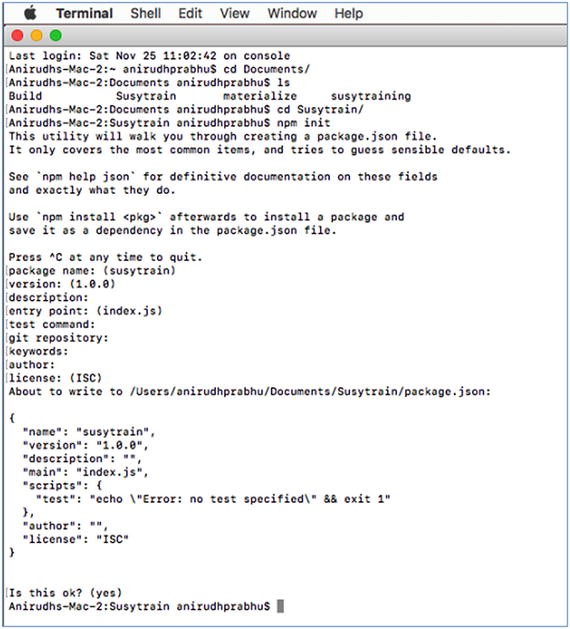Open the View menu
This screenshot has width=570, height=629.
pyautogui.click(x=235, y=13)
